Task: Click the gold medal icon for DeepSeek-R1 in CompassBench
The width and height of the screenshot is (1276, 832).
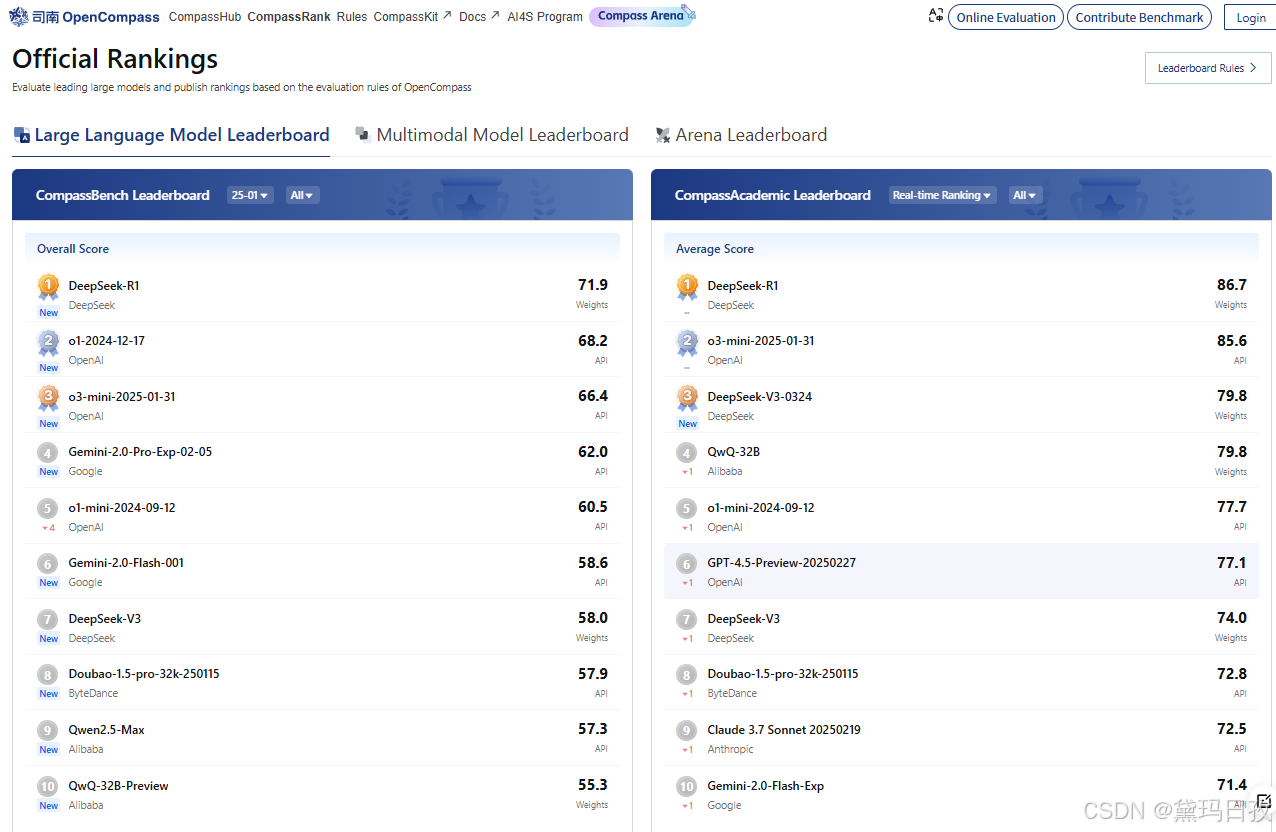Action: (48, 287)
